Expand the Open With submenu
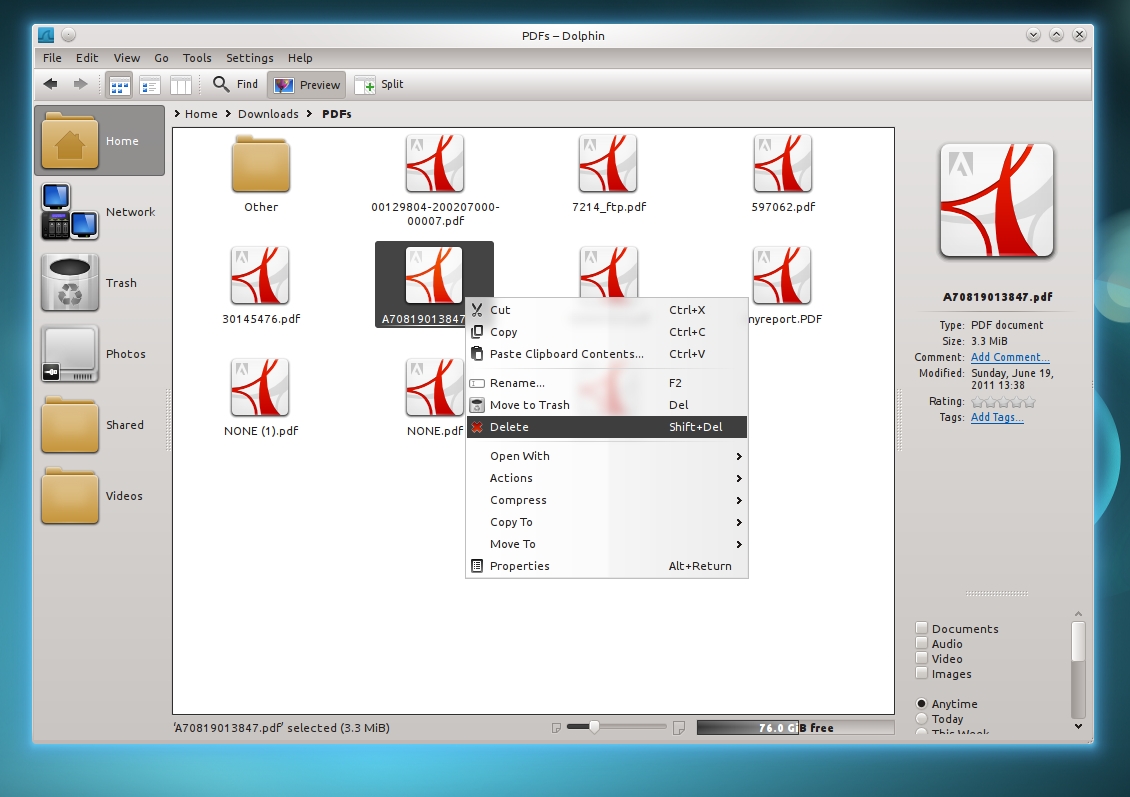1130x797 pixels. point(607,456)
